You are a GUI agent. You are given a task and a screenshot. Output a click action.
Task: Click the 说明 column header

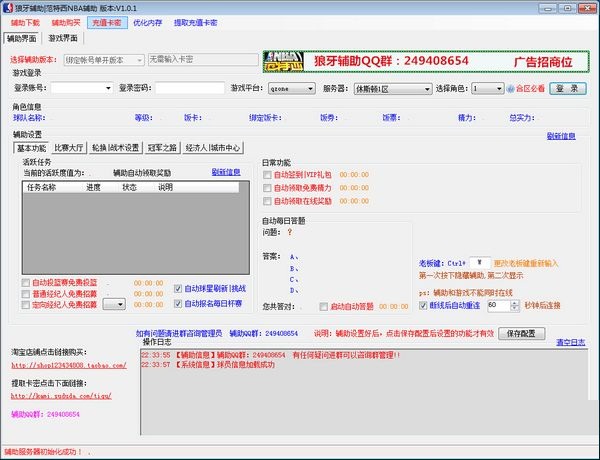[x=165, y=187]
